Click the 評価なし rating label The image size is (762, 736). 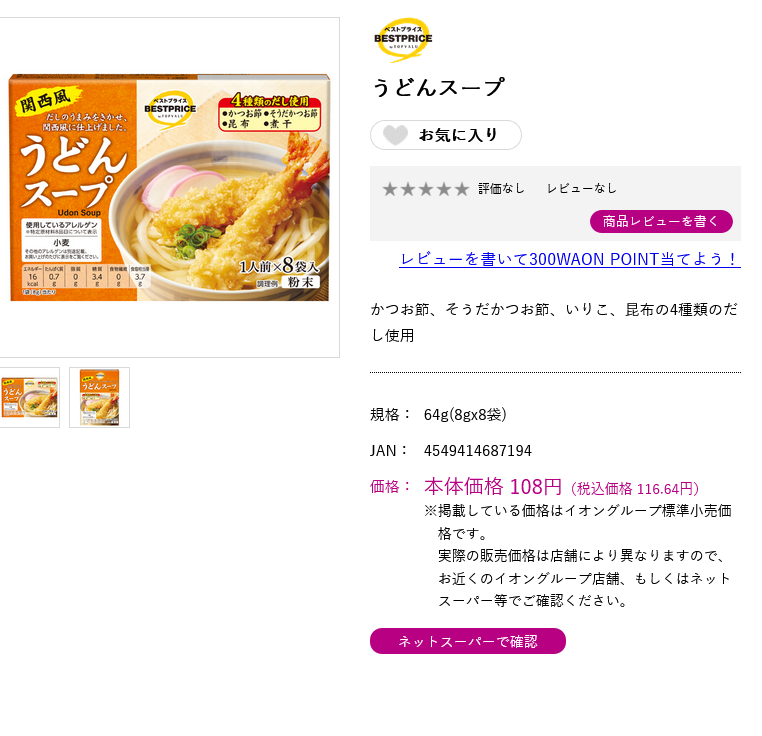pyautogui.click(x=501, y=188)
